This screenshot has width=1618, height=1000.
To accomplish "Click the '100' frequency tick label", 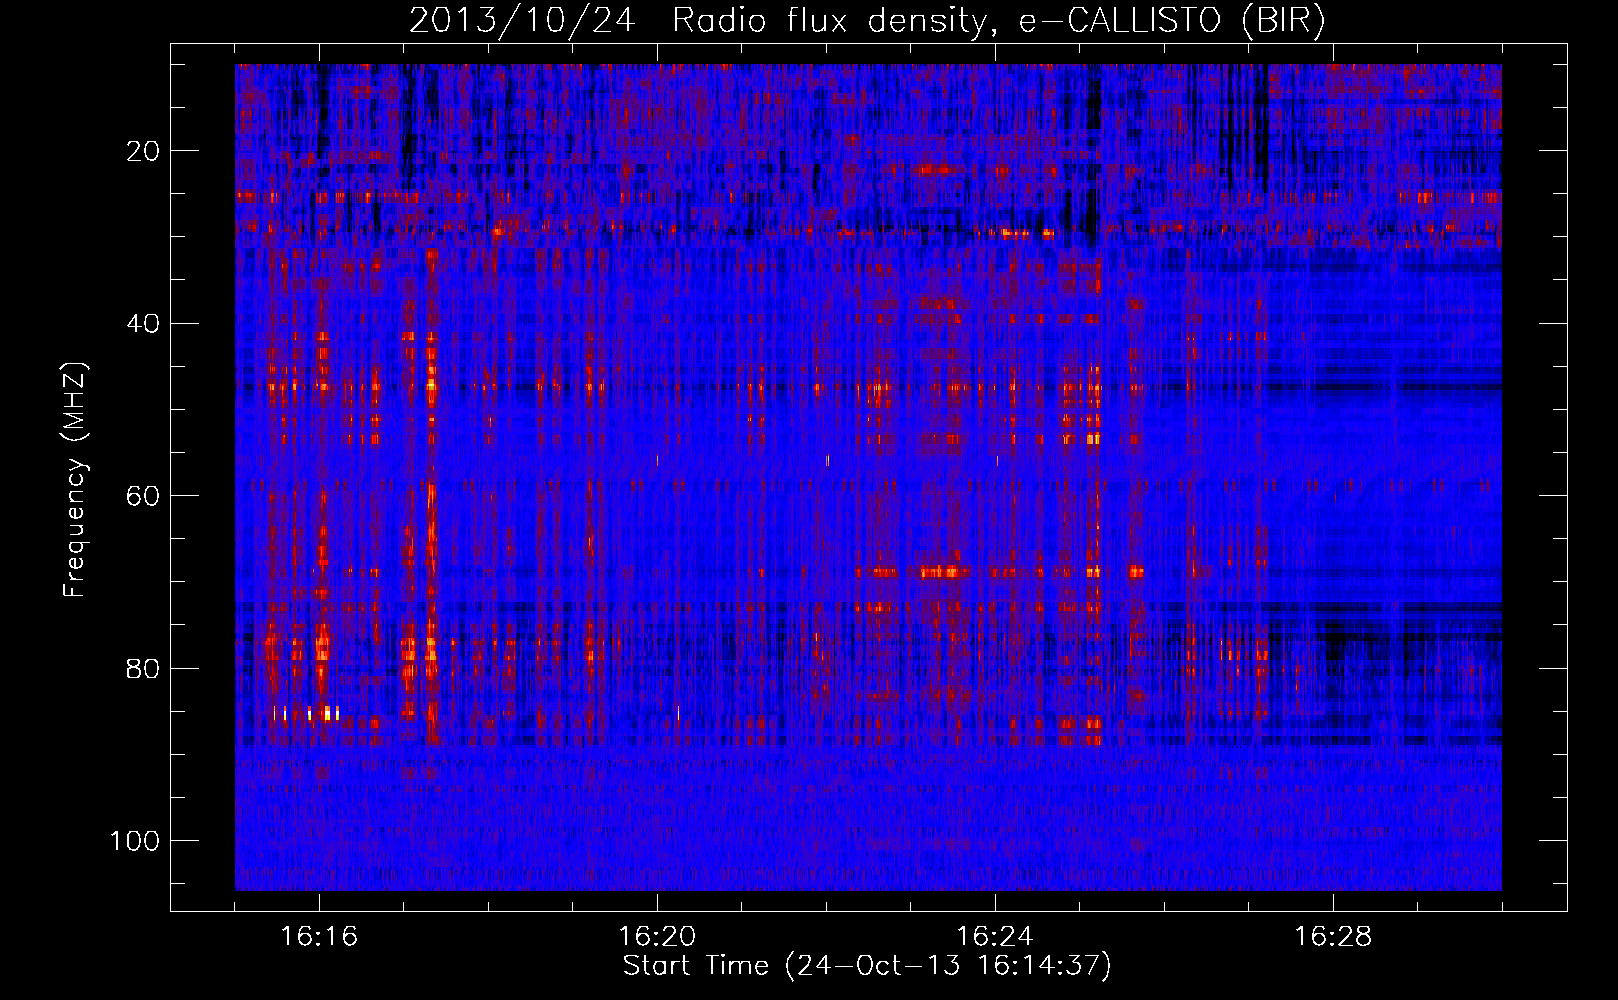I will pos(135,841).
